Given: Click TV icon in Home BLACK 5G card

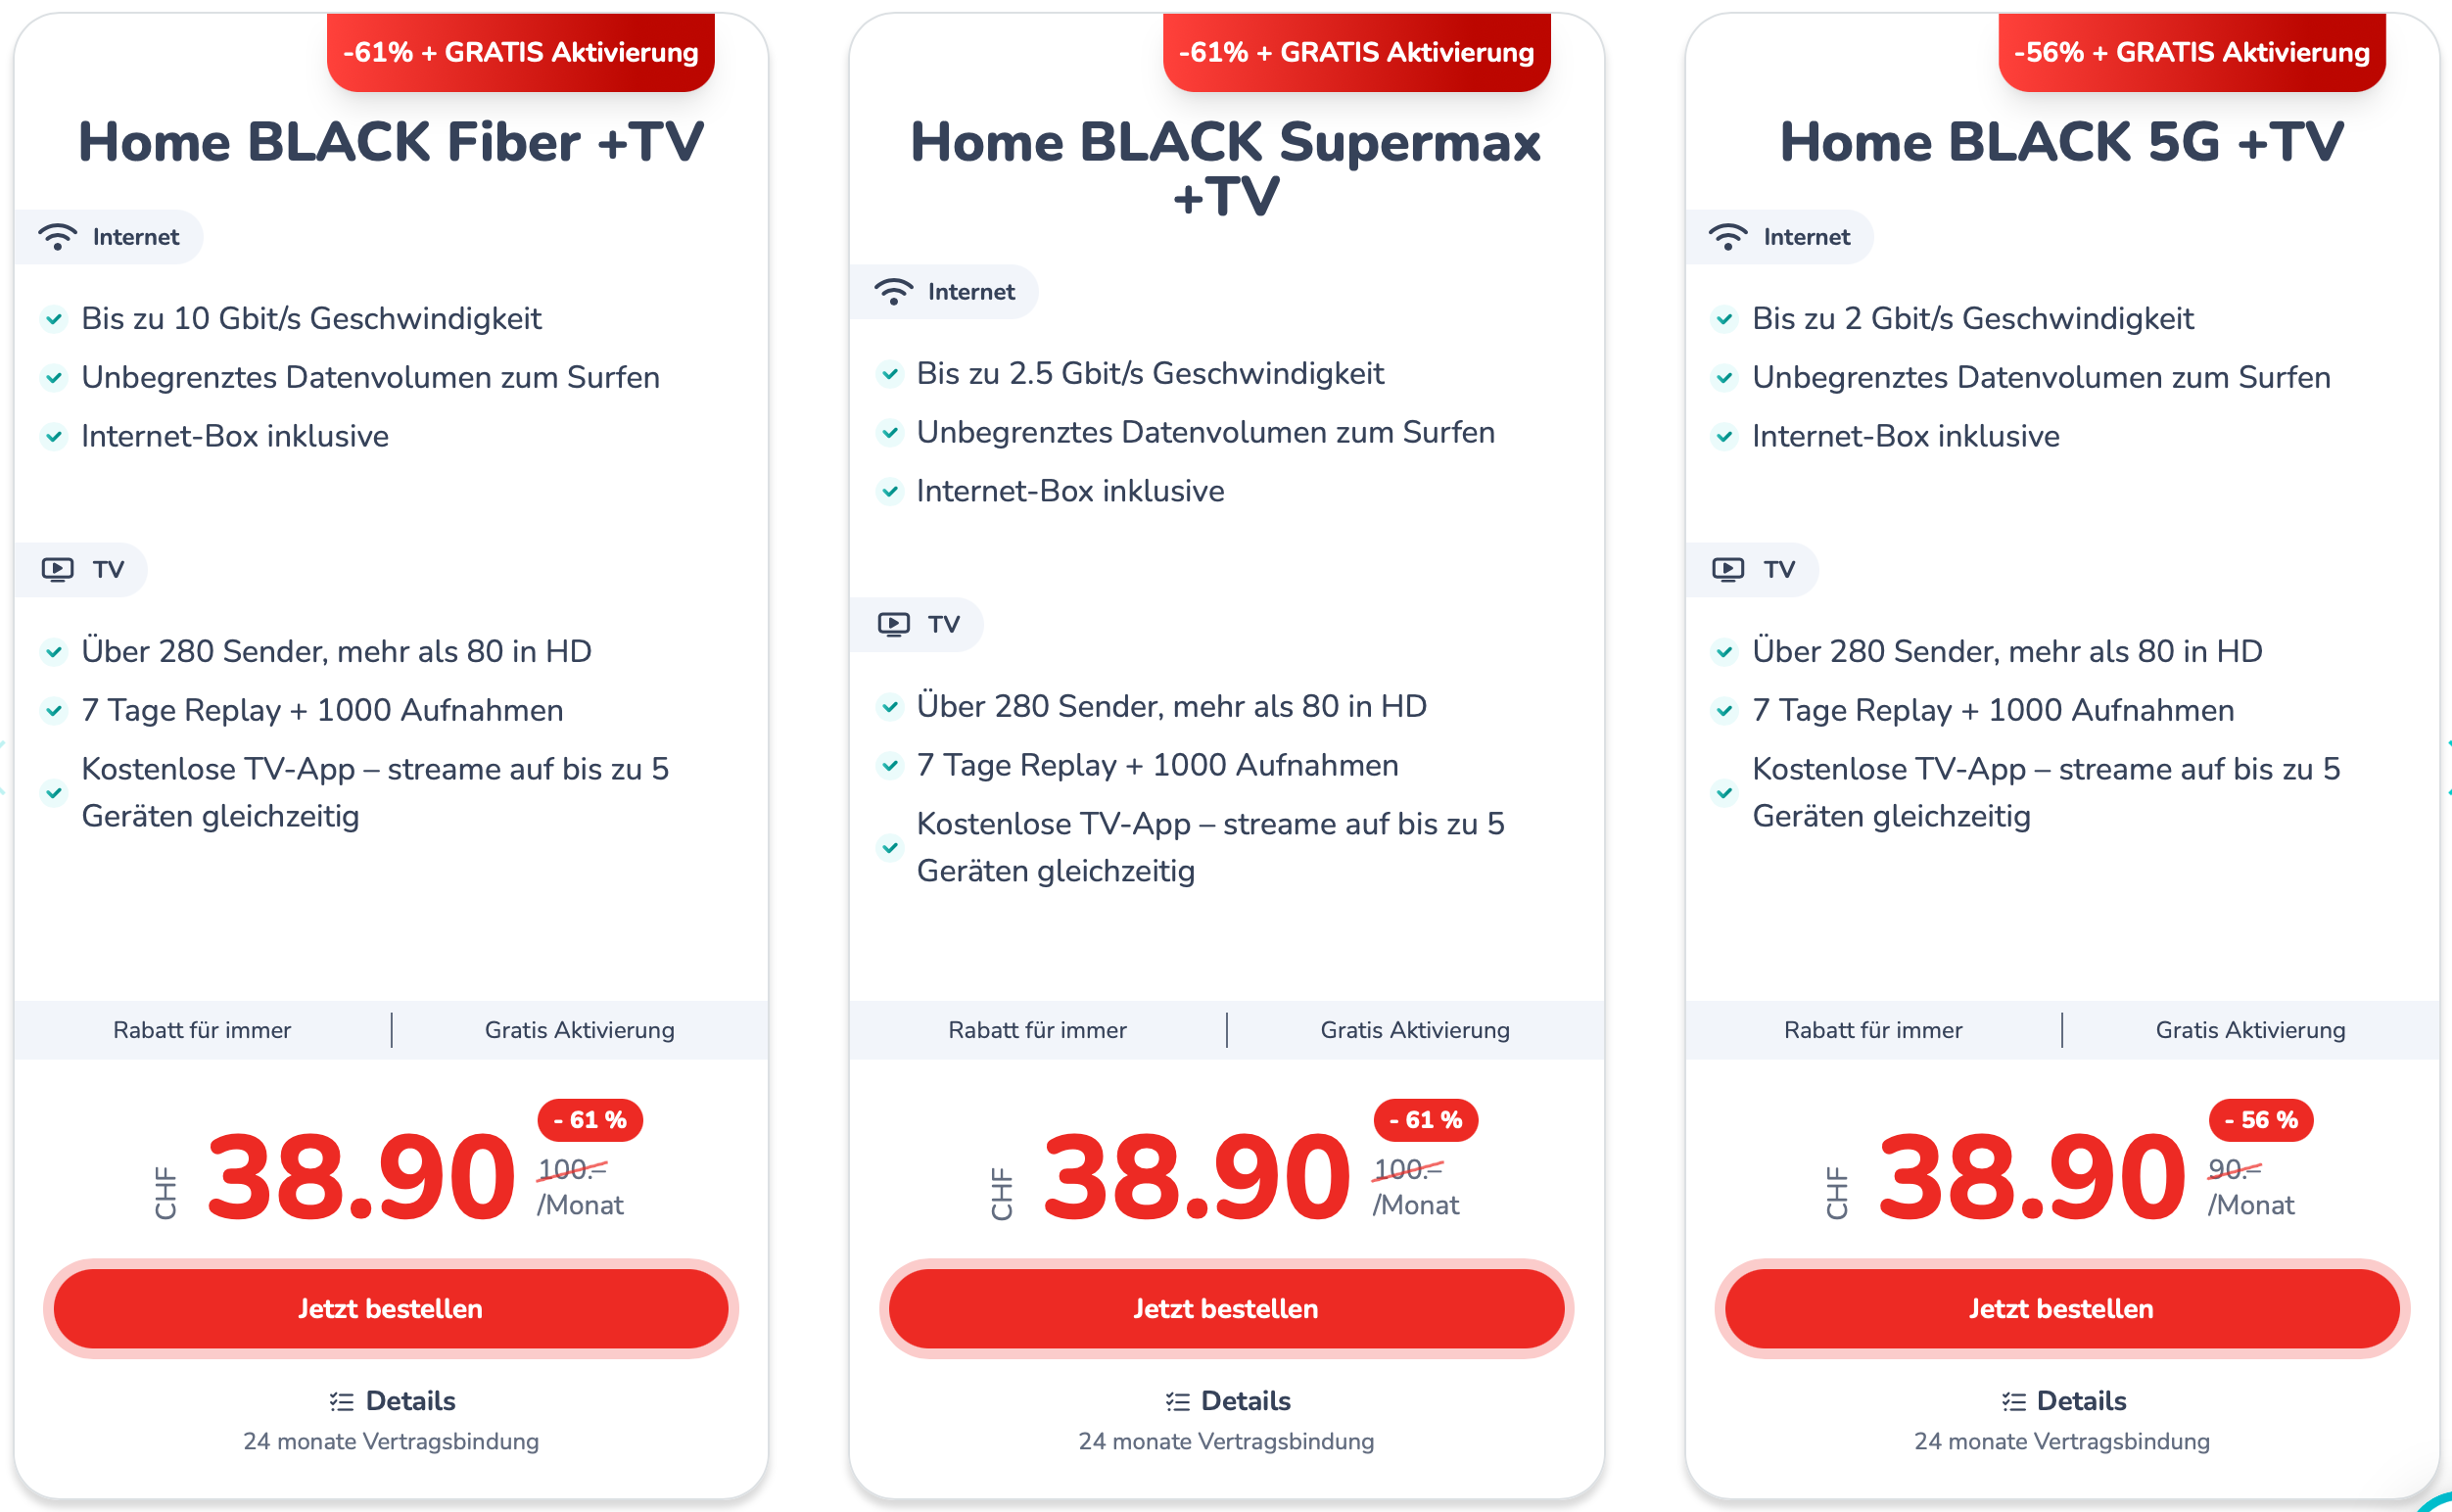Looking at the screenshot, I should click(x=1728, y=570).
